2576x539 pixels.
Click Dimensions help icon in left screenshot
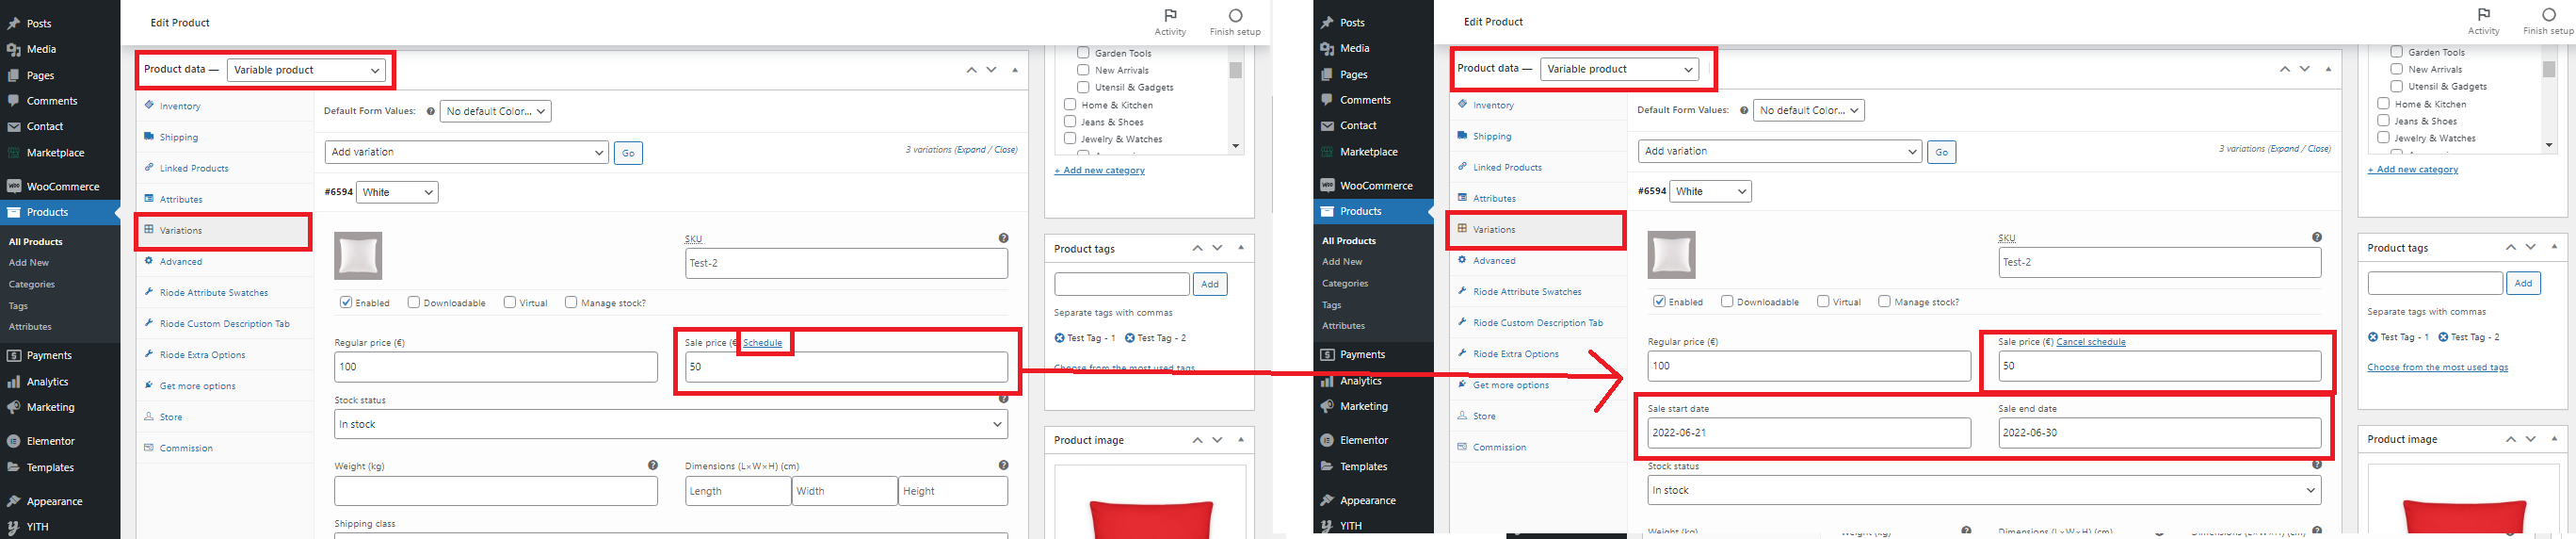point(1003,465)
